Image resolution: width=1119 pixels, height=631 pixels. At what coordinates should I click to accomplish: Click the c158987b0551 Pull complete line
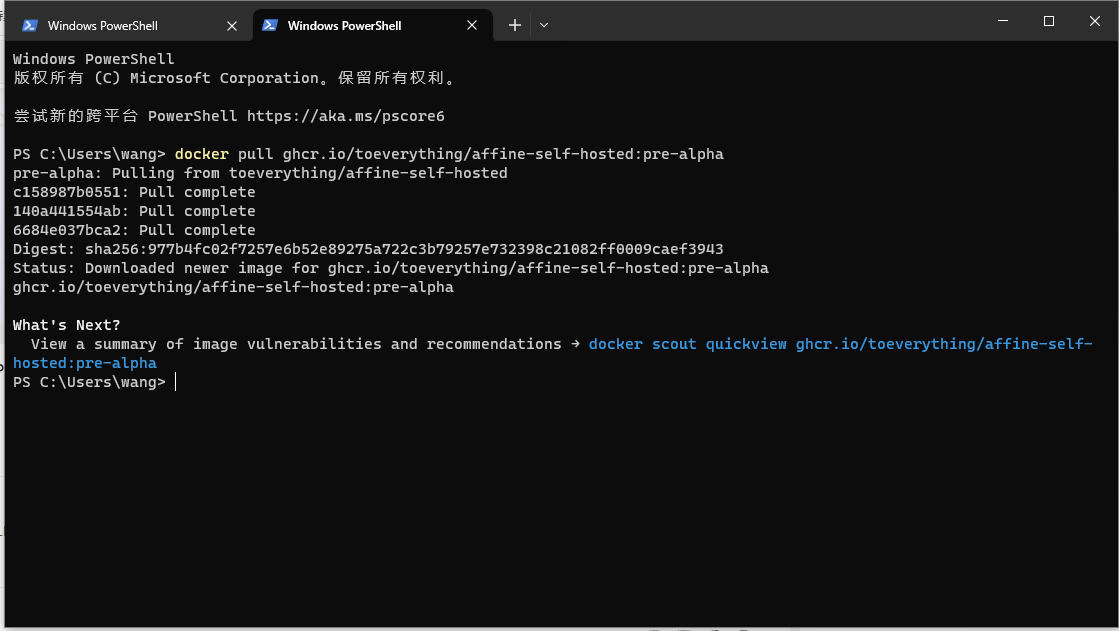134,192
